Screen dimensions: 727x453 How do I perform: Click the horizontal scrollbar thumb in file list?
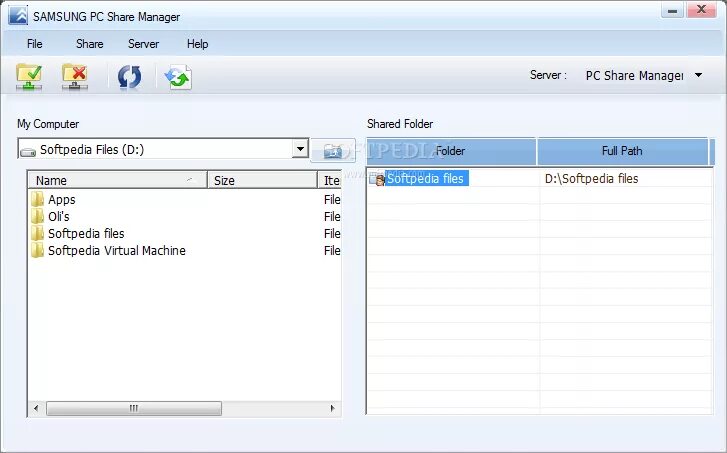pos(134,408)
